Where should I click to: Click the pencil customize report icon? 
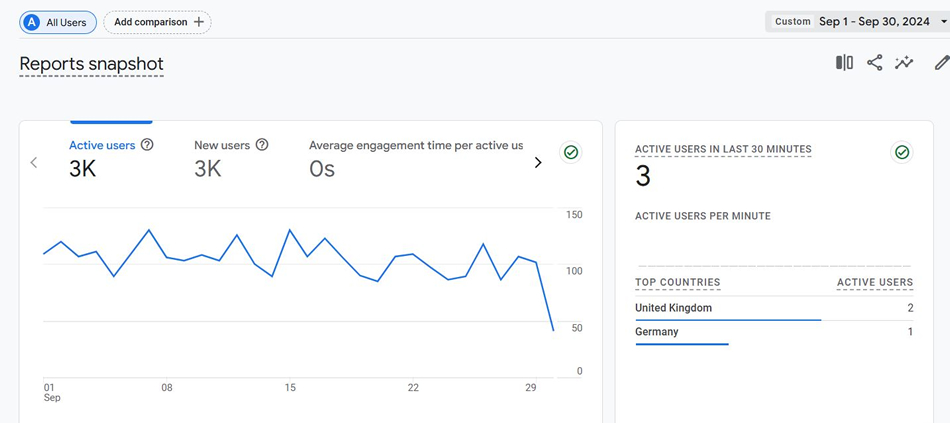pyautogui.click(x=942, y=62)
